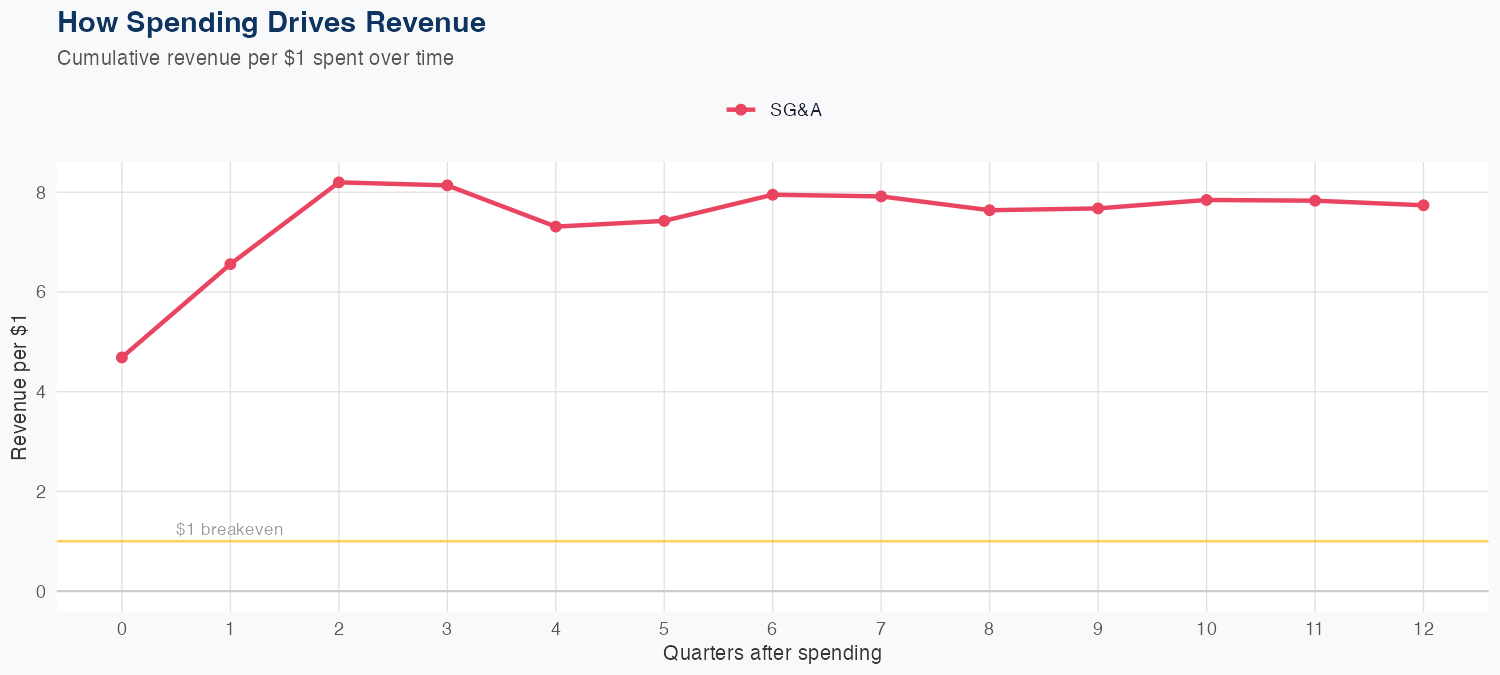Click the data point at quarter 8
The height and width of the screenshot is (675, 1500).
(x=989, y=210)
